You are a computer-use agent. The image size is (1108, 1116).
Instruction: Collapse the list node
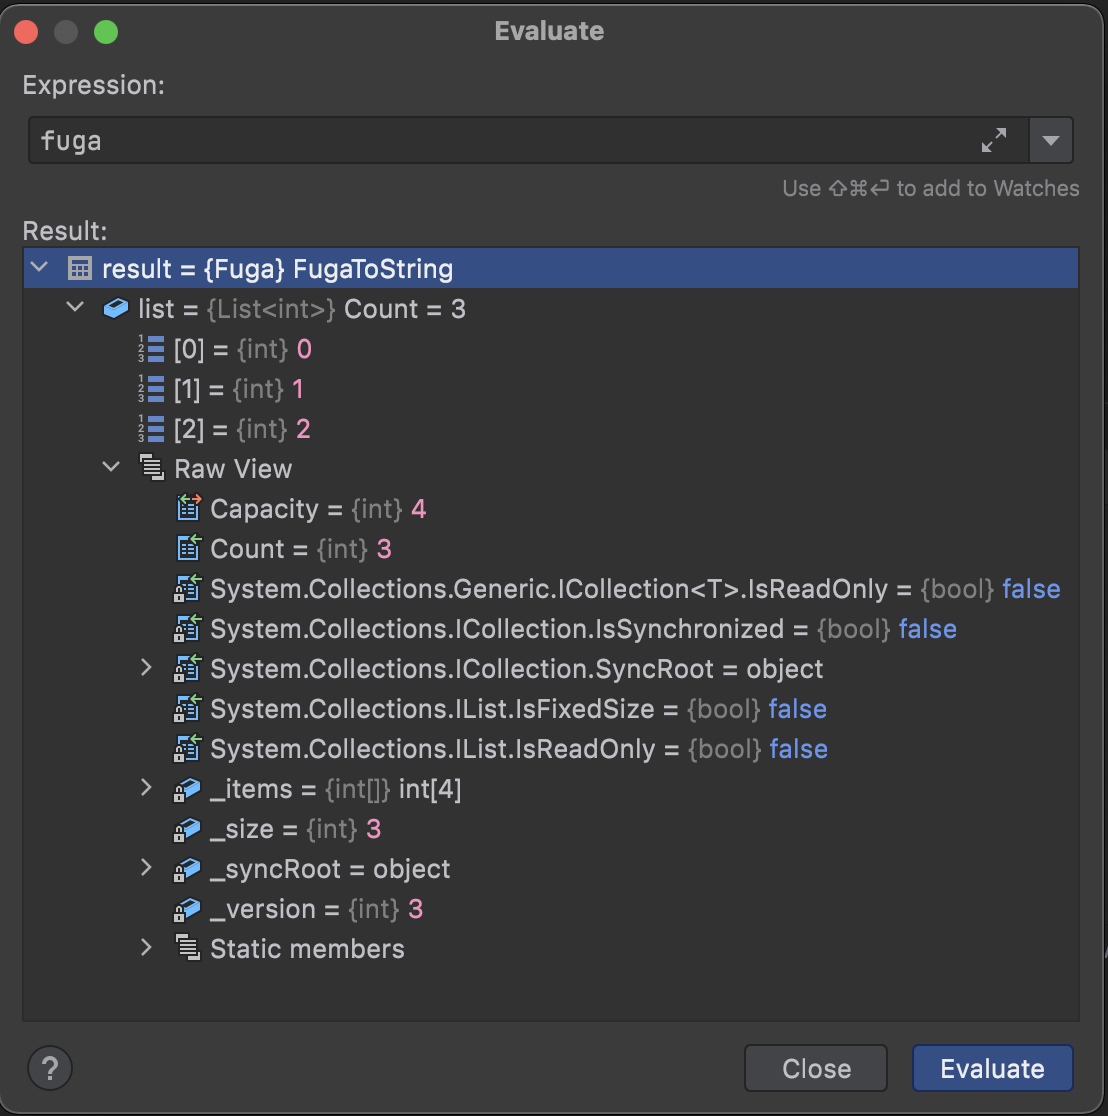75,307
